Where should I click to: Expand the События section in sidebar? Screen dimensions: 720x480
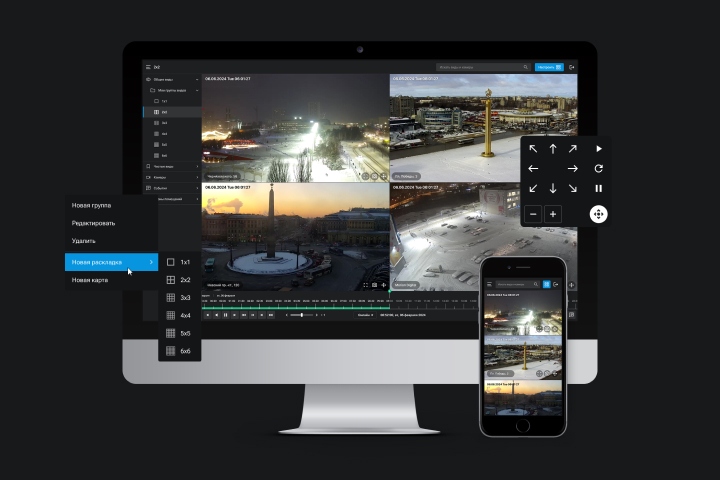172,188
